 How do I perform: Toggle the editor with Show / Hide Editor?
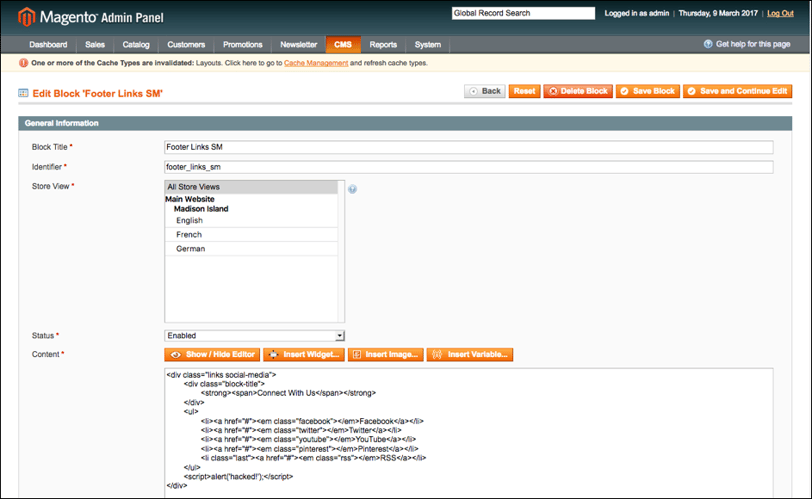point(211,354)
